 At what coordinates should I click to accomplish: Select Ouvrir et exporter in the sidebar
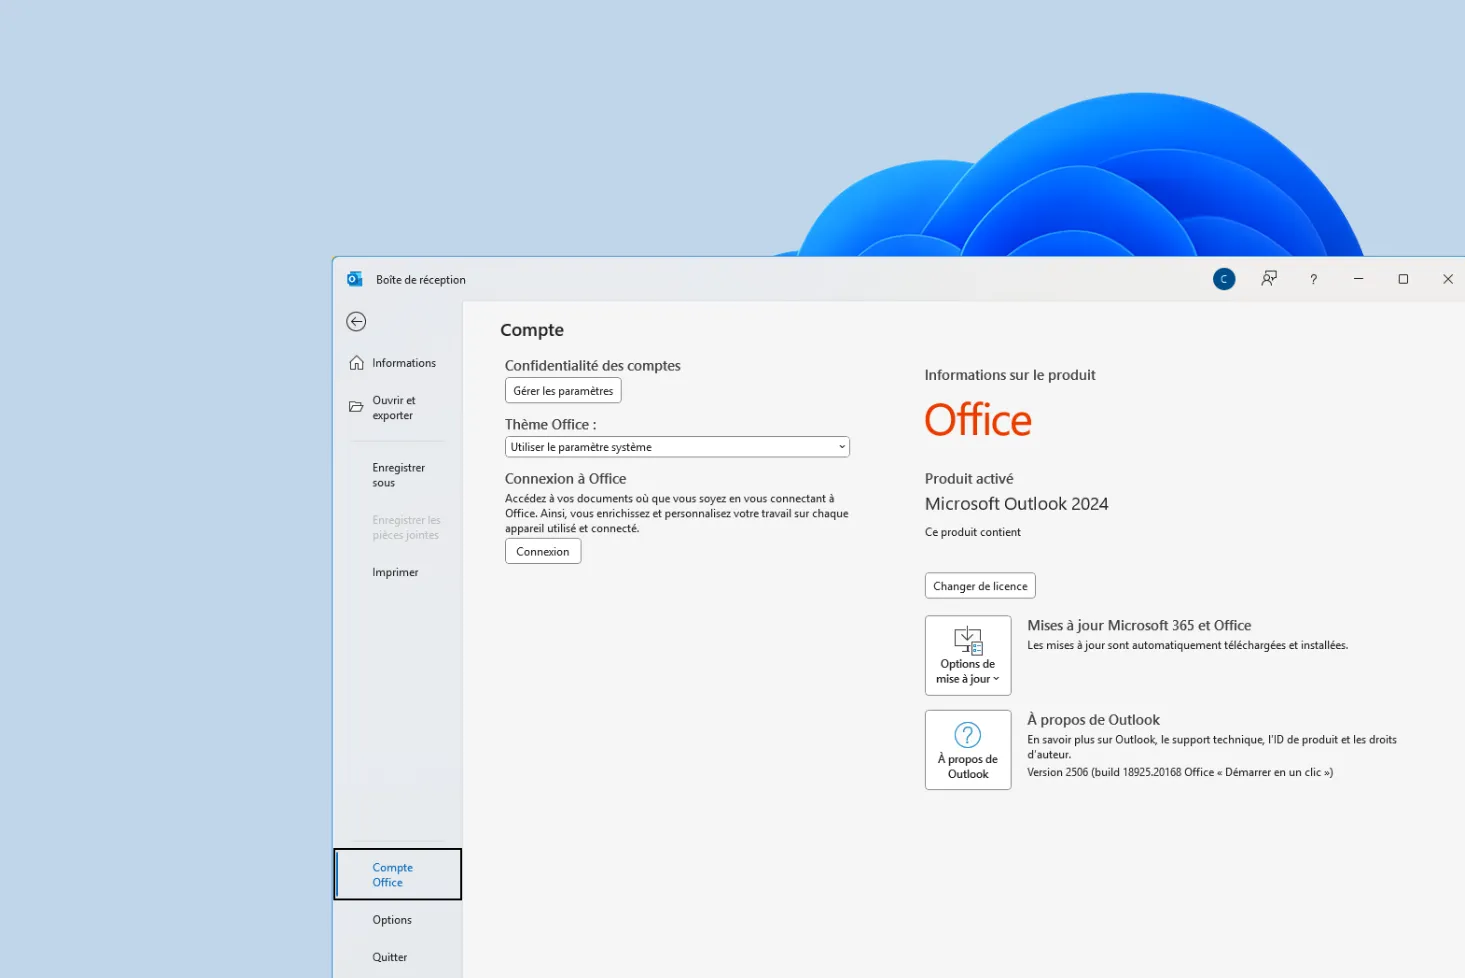[x=397, y=407]
